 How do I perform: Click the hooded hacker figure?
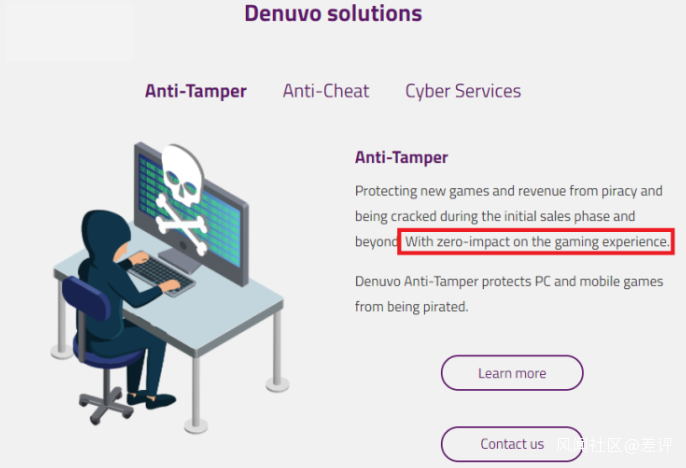(118, 297)
